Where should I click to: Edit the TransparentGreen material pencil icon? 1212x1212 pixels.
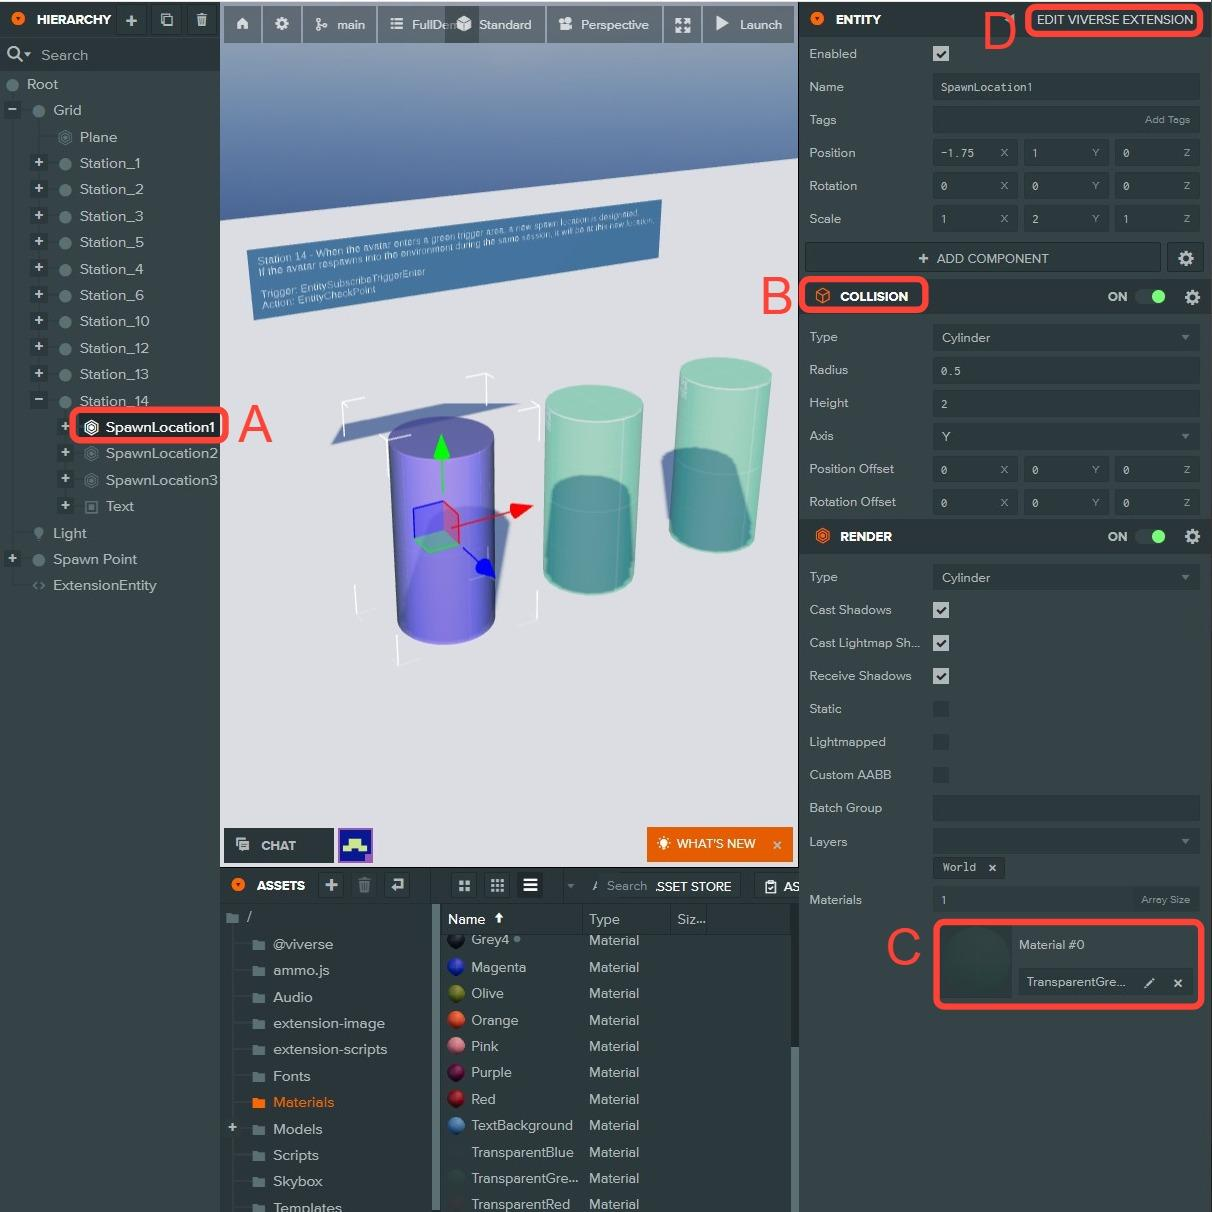[x=1149, y=983]
